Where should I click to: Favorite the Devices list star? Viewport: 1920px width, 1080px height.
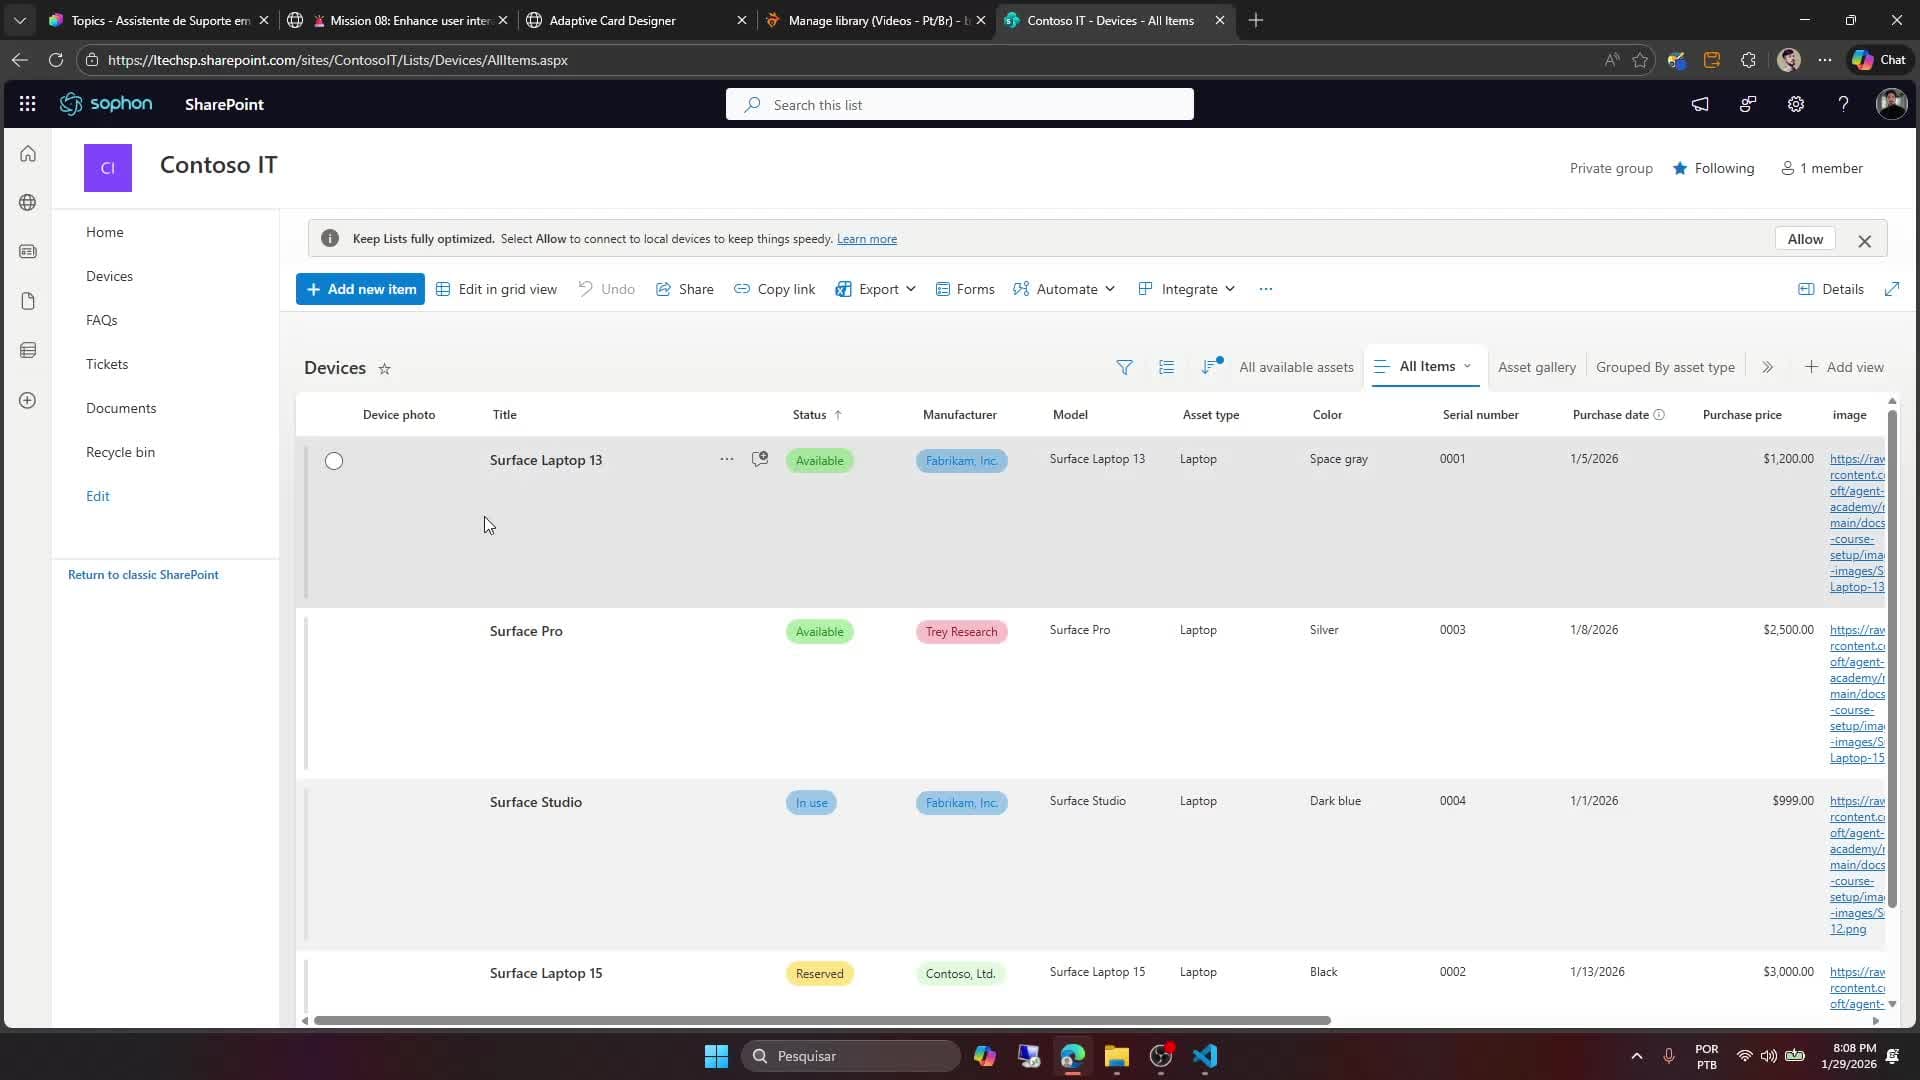tap(384, 369)
